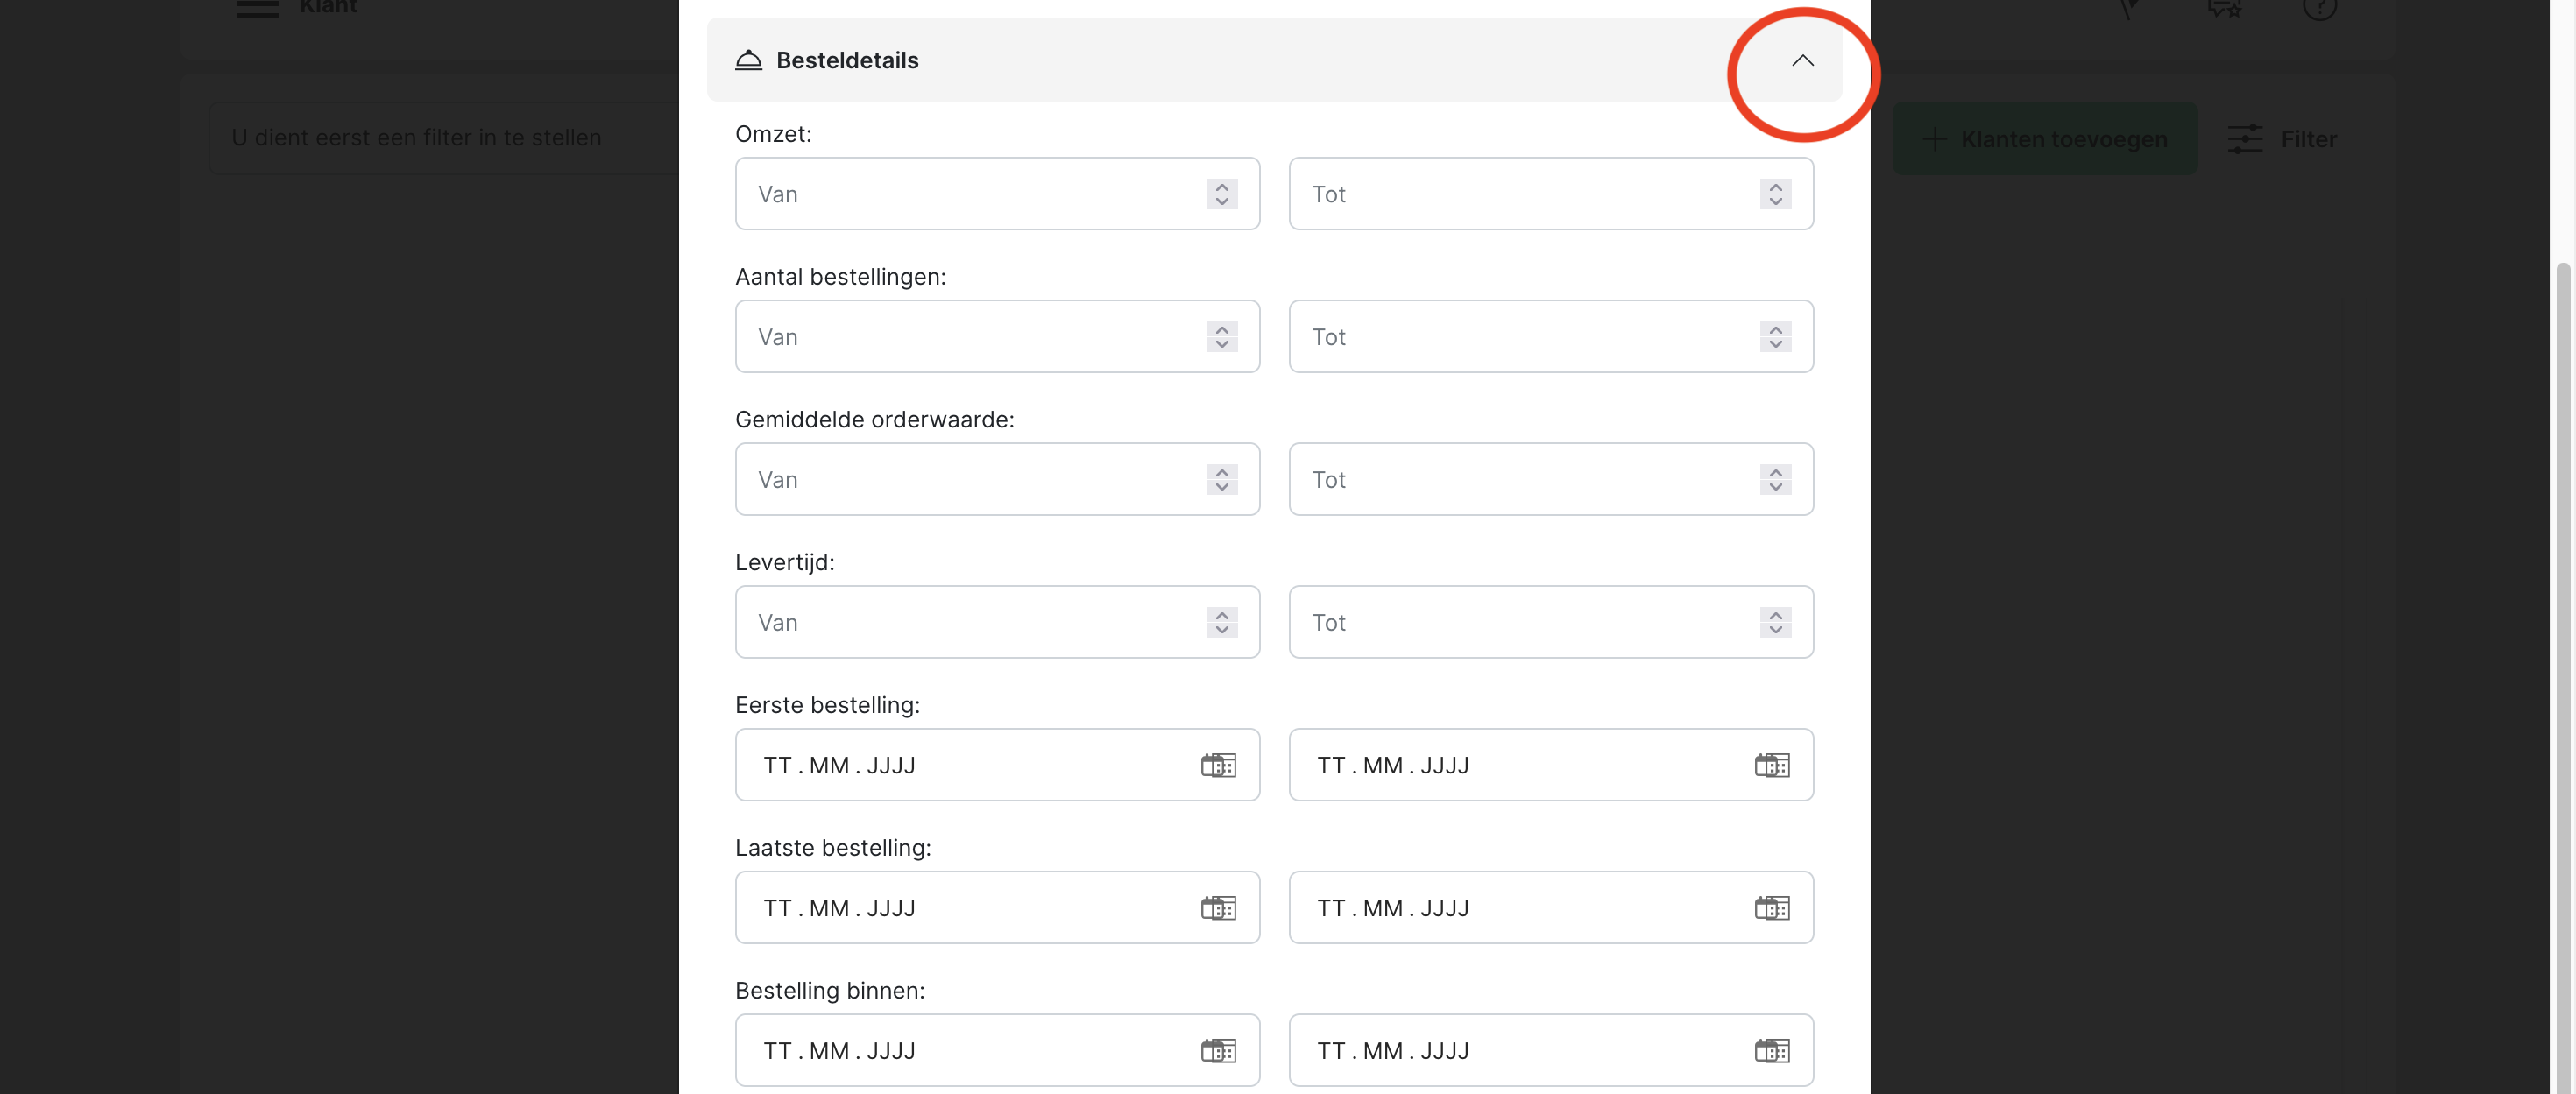Image resolution: width=2576 pixels, height=1094 pixels.
Task: Click the Omzet Tot stepper arrows
Action: pos(1775,194)
